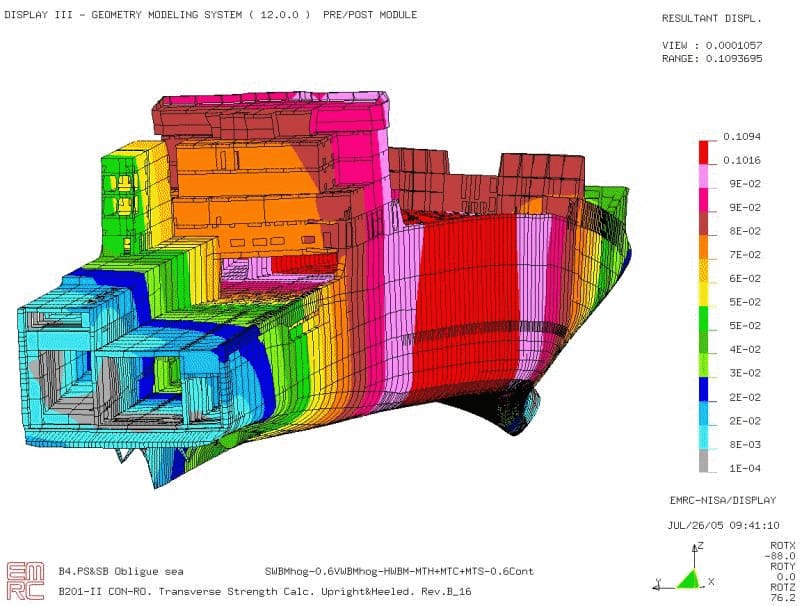The width and height of the screenshot is (800, 606).
Task: Click the 4E-02 legend value
Action: click(745, 349)
